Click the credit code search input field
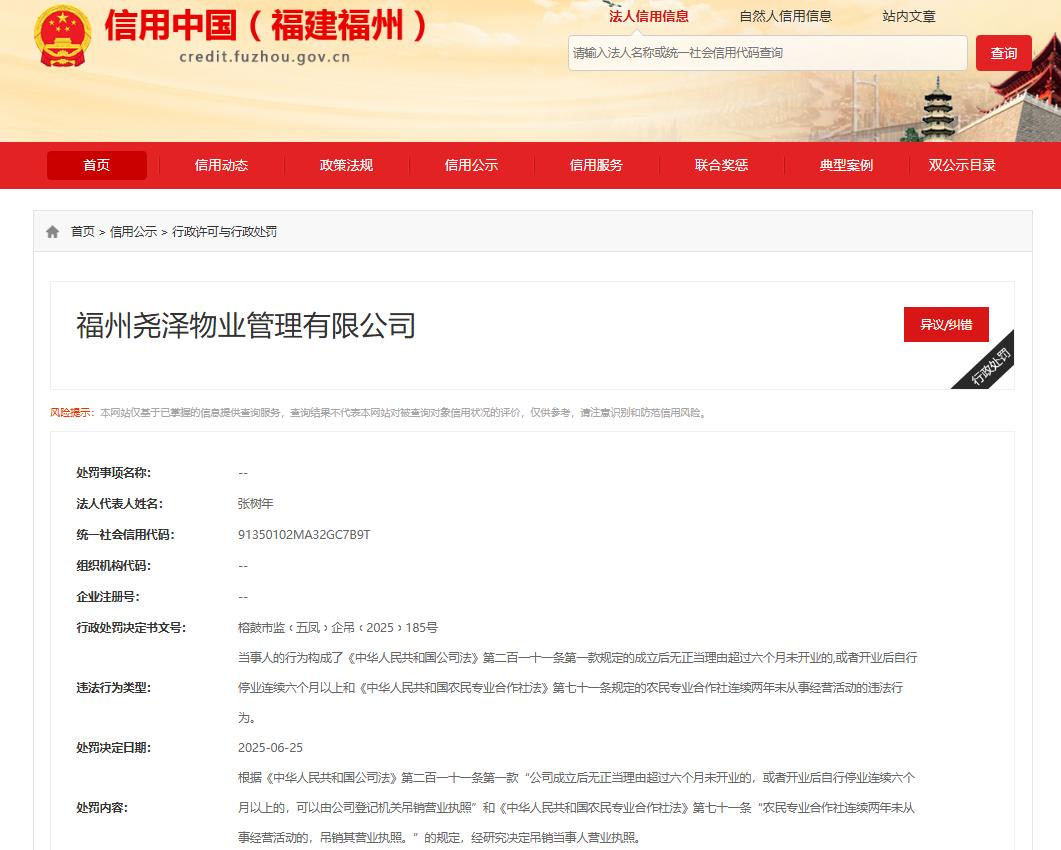This screenshot has height=850, width=1061. [767, 53]
